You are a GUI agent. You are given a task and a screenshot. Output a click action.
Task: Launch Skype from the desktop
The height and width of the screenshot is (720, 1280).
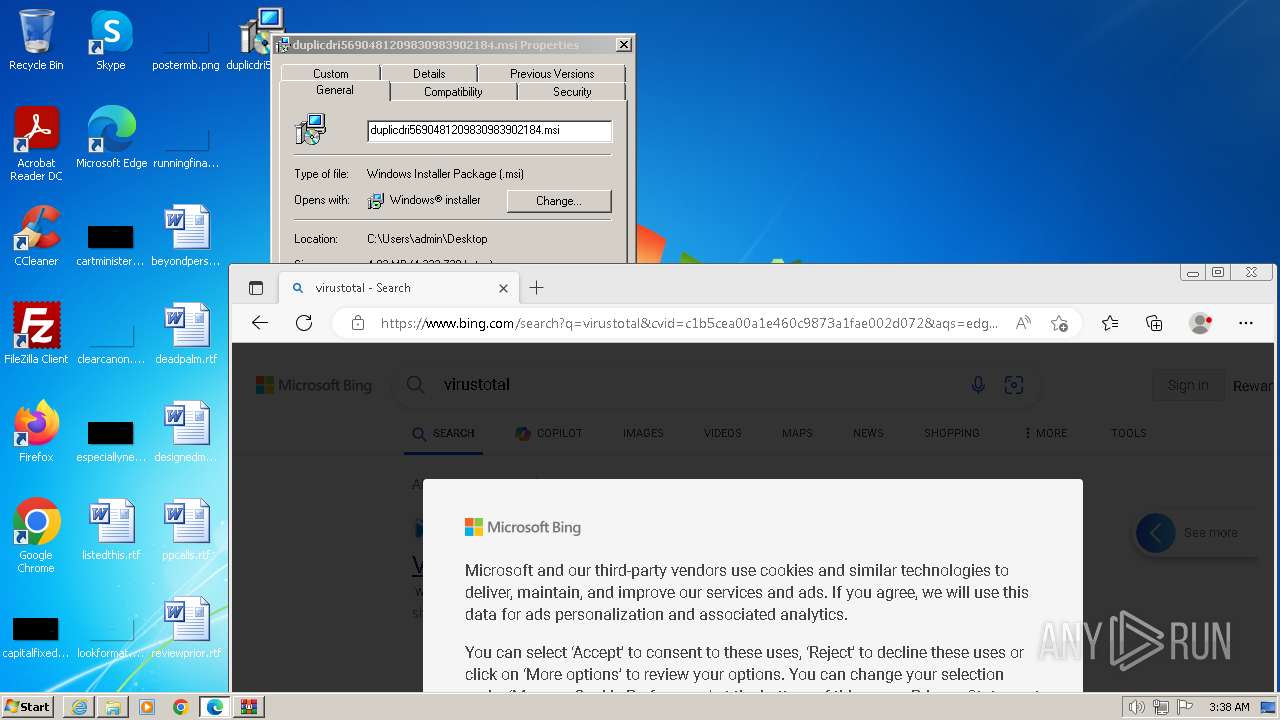(111, 40)
